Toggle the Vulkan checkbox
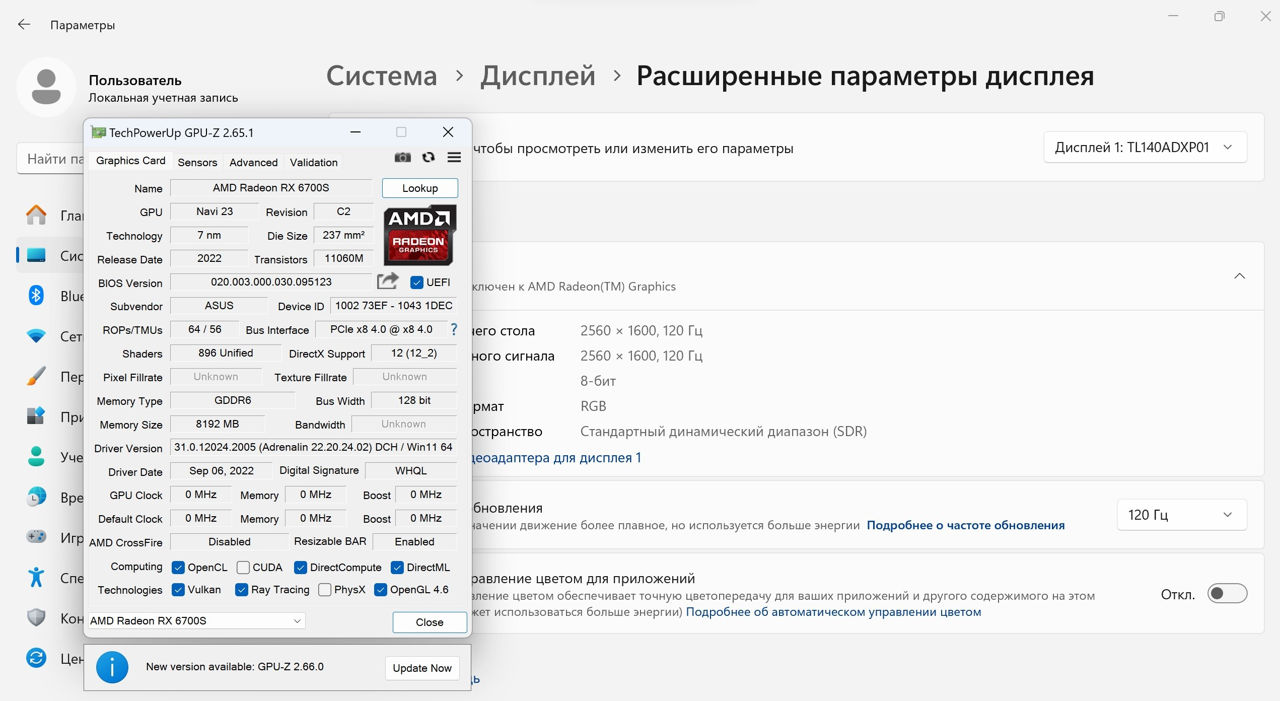 pos(178,590)
